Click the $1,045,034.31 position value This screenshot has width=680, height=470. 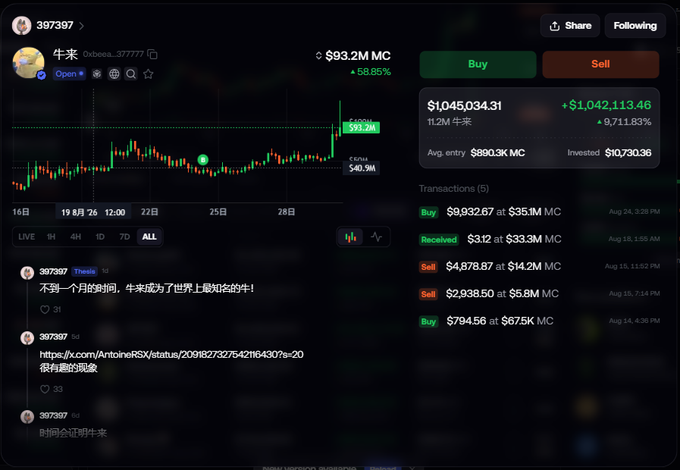point(464,106)
